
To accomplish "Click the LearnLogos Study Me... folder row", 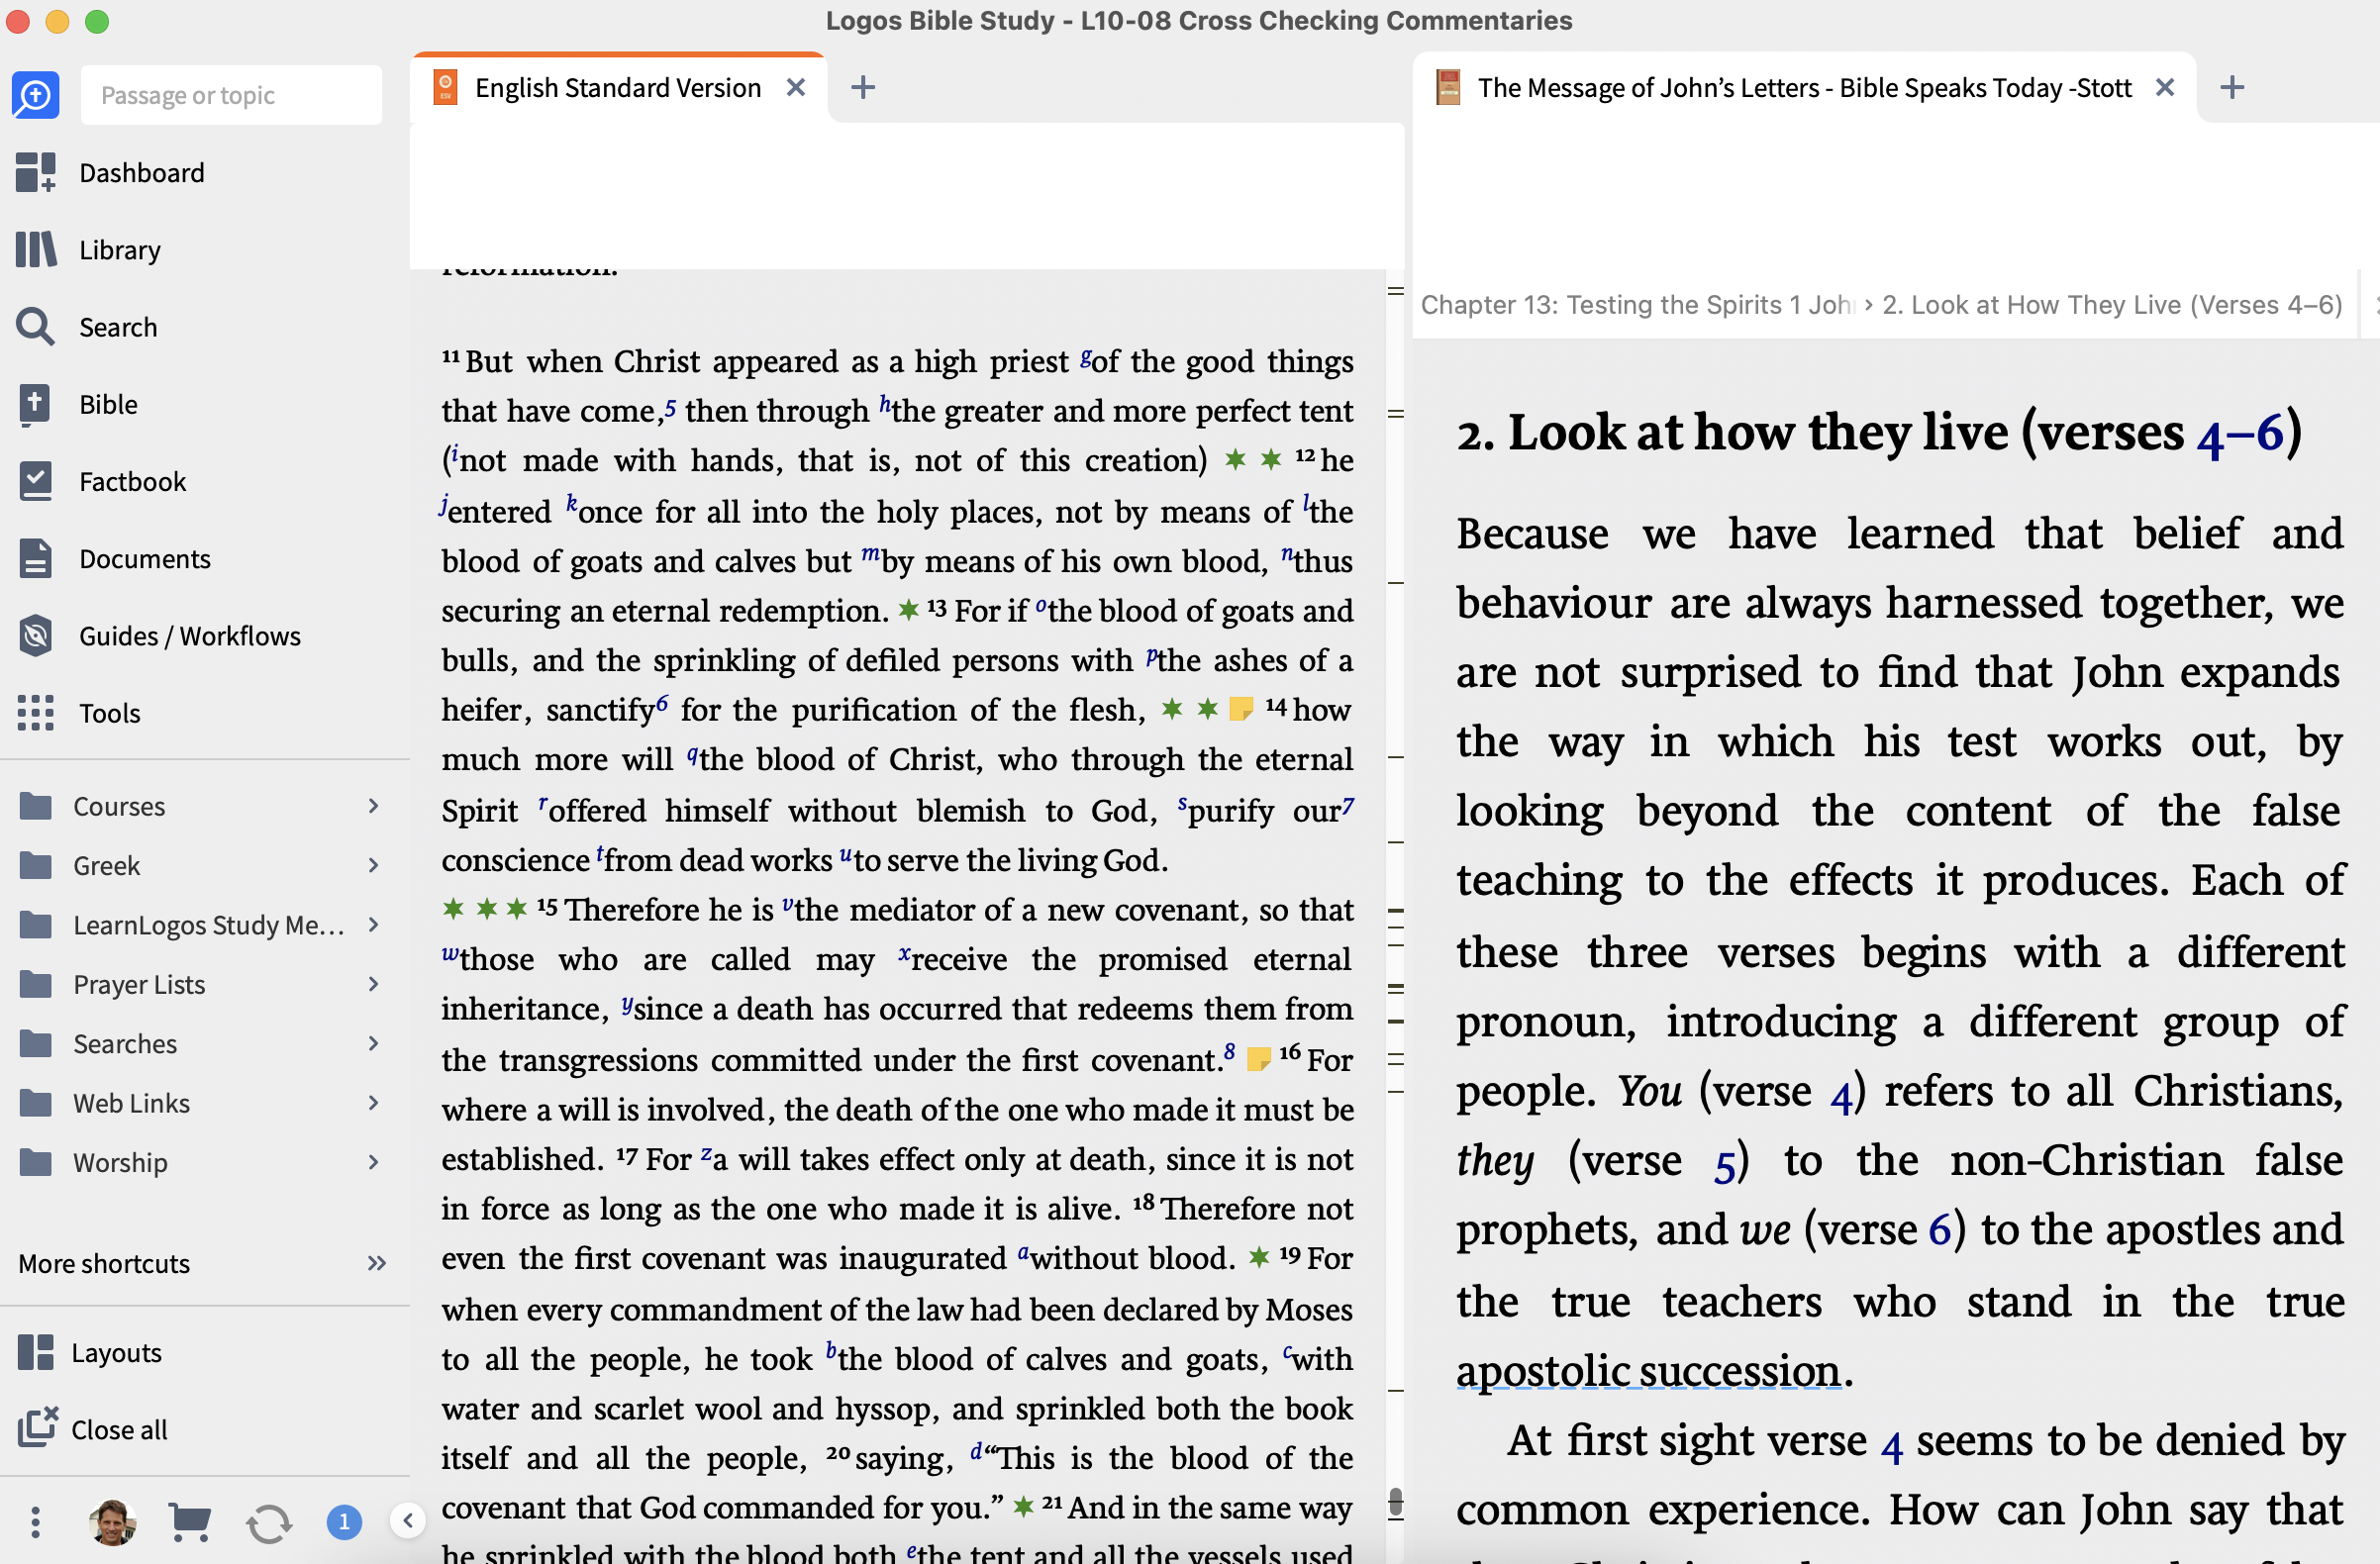I will tap(204, 924).
